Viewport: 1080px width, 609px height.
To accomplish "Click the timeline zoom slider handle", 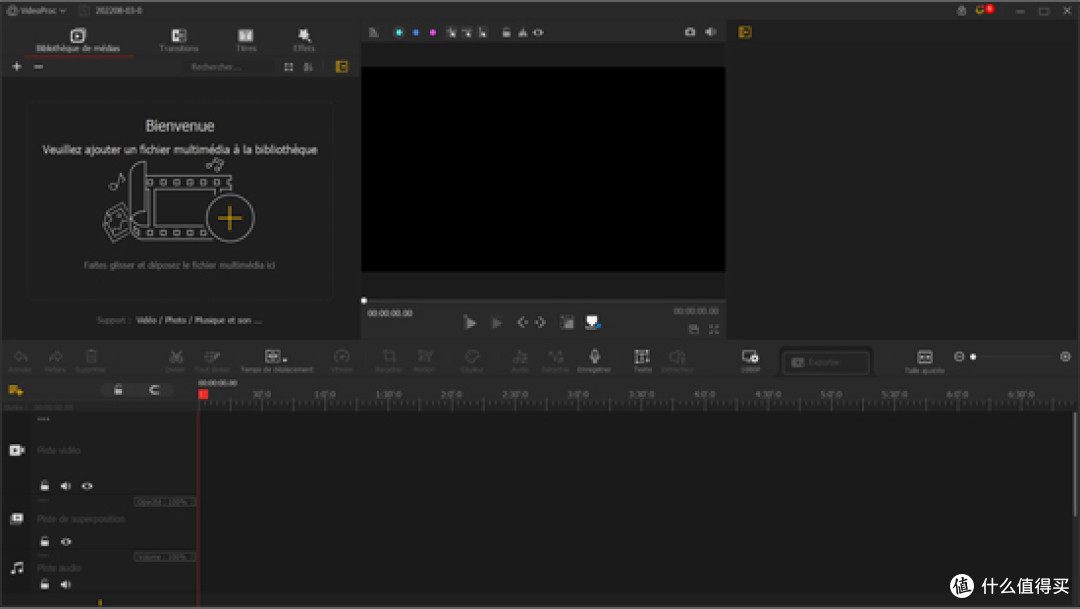I will [973, 357].
